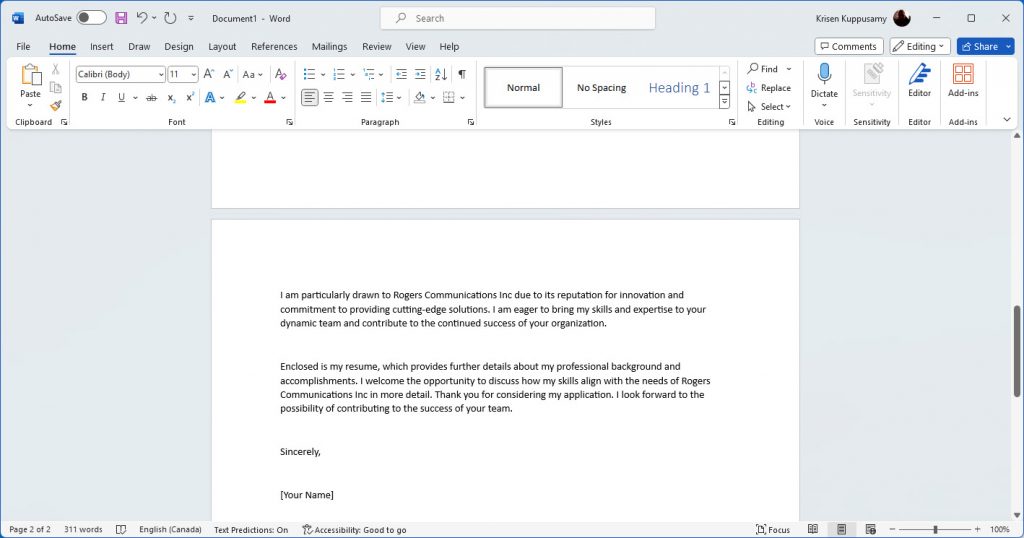This screenshot has width=1024, height=538.
Task: Open the font name dropdown Calibri (Body)
Action: 120,74
